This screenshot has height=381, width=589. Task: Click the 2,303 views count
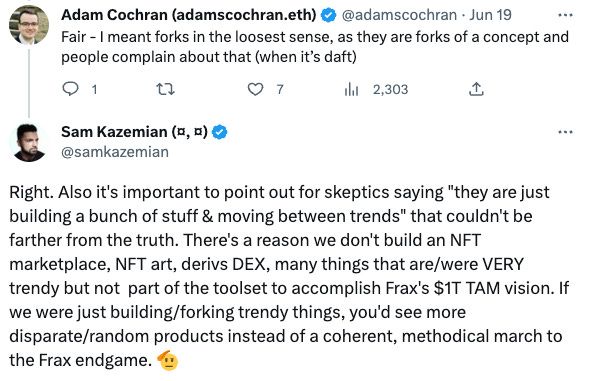point(390,89)
